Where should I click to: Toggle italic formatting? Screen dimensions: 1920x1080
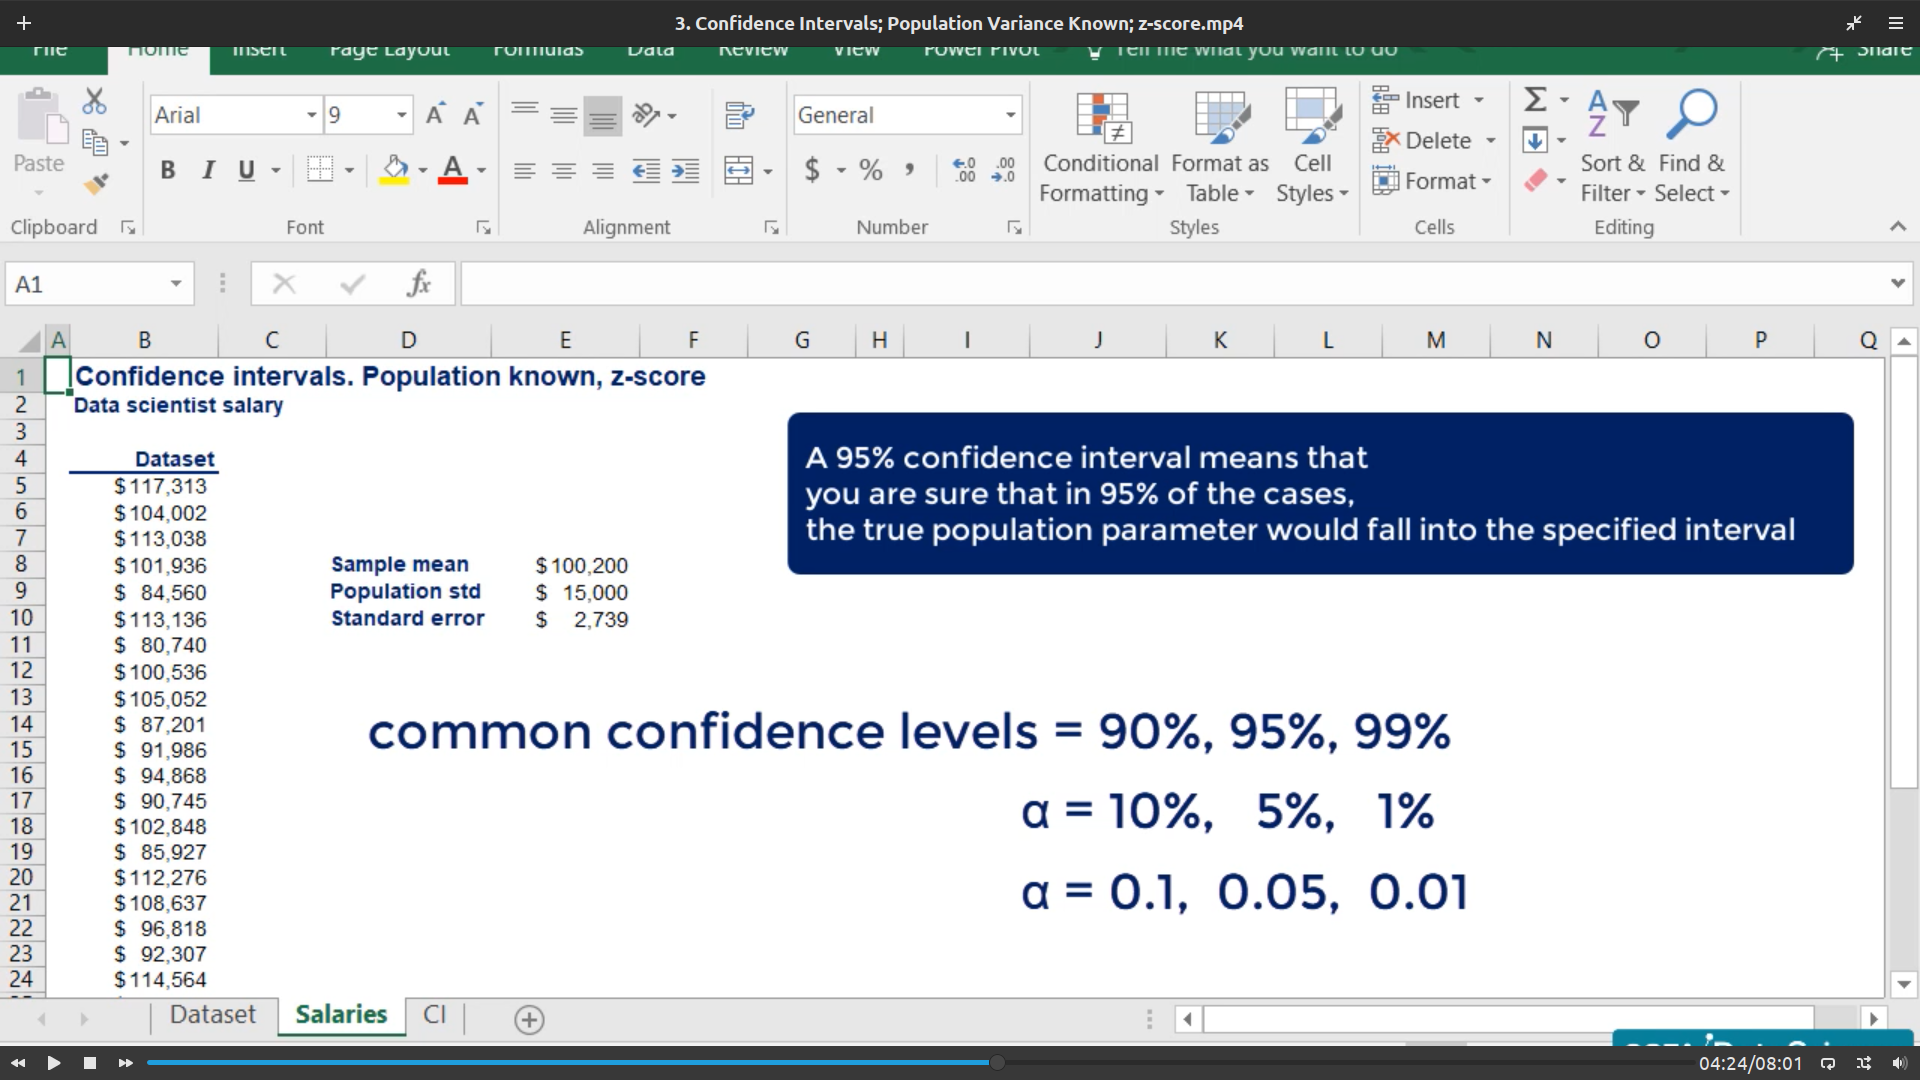(x=208, y=170)
